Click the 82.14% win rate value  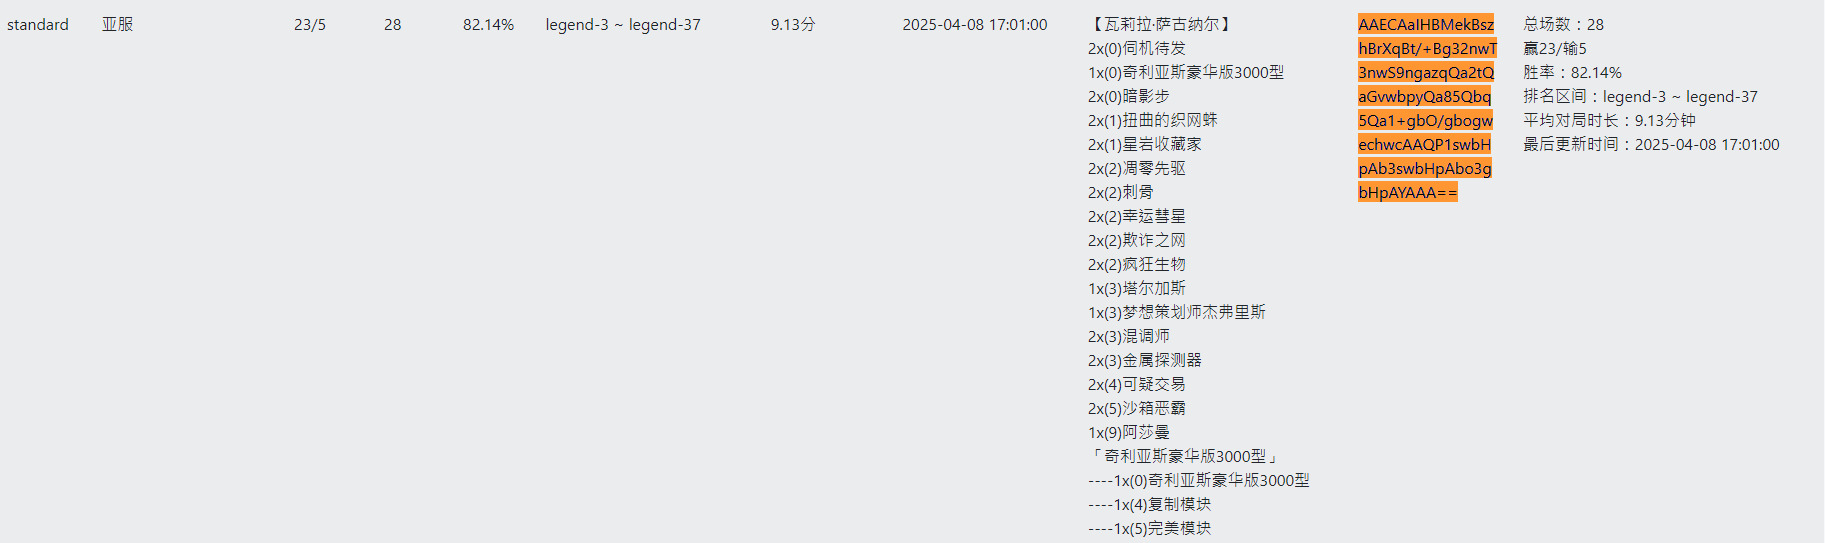point(488,24)
